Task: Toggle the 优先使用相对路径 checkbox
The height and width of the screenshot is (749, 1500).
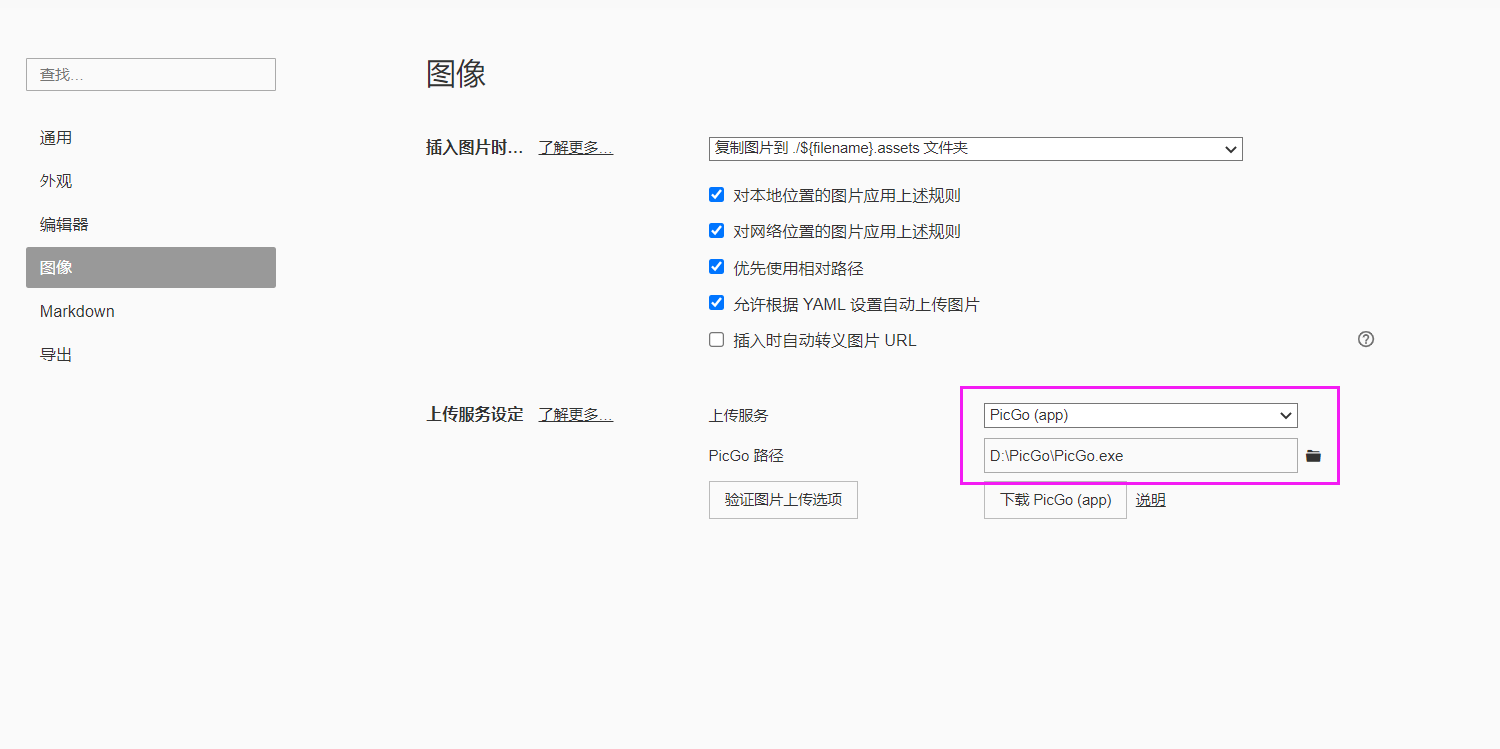Action: coord(716,266)
